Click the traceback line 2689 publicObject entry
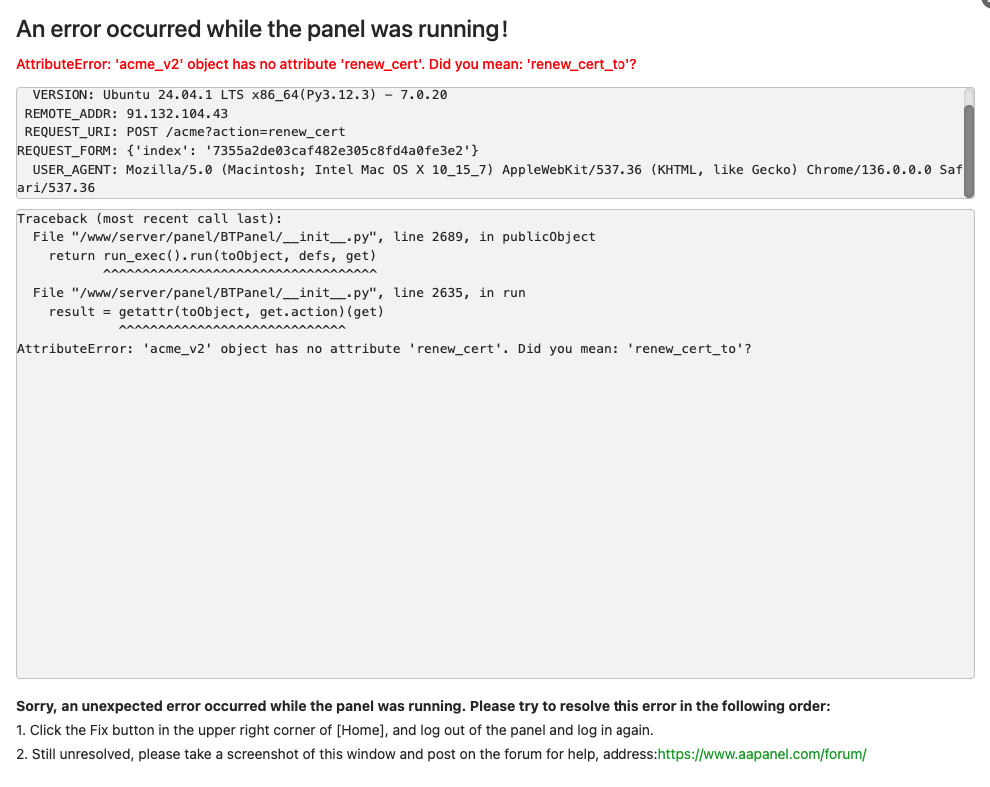990x787 pixels. click(x=314, y=237)
